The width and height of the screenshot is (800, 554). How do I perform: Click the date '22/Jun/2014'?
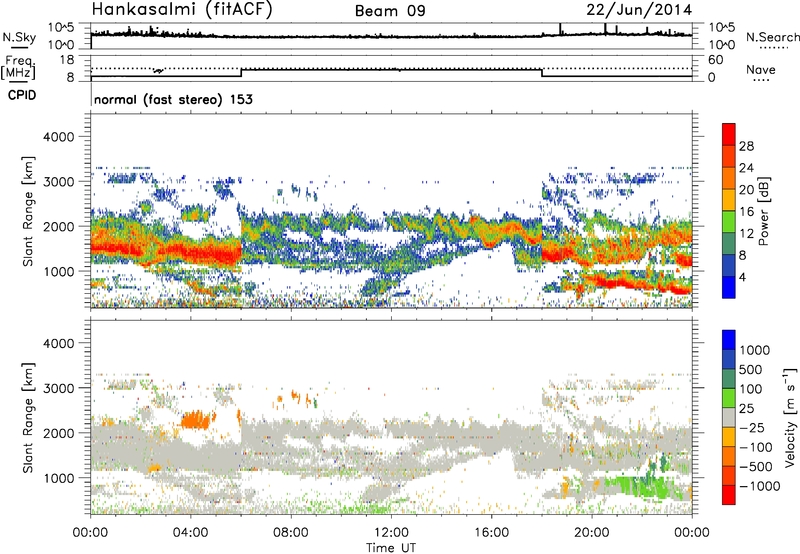click(639, 10)
